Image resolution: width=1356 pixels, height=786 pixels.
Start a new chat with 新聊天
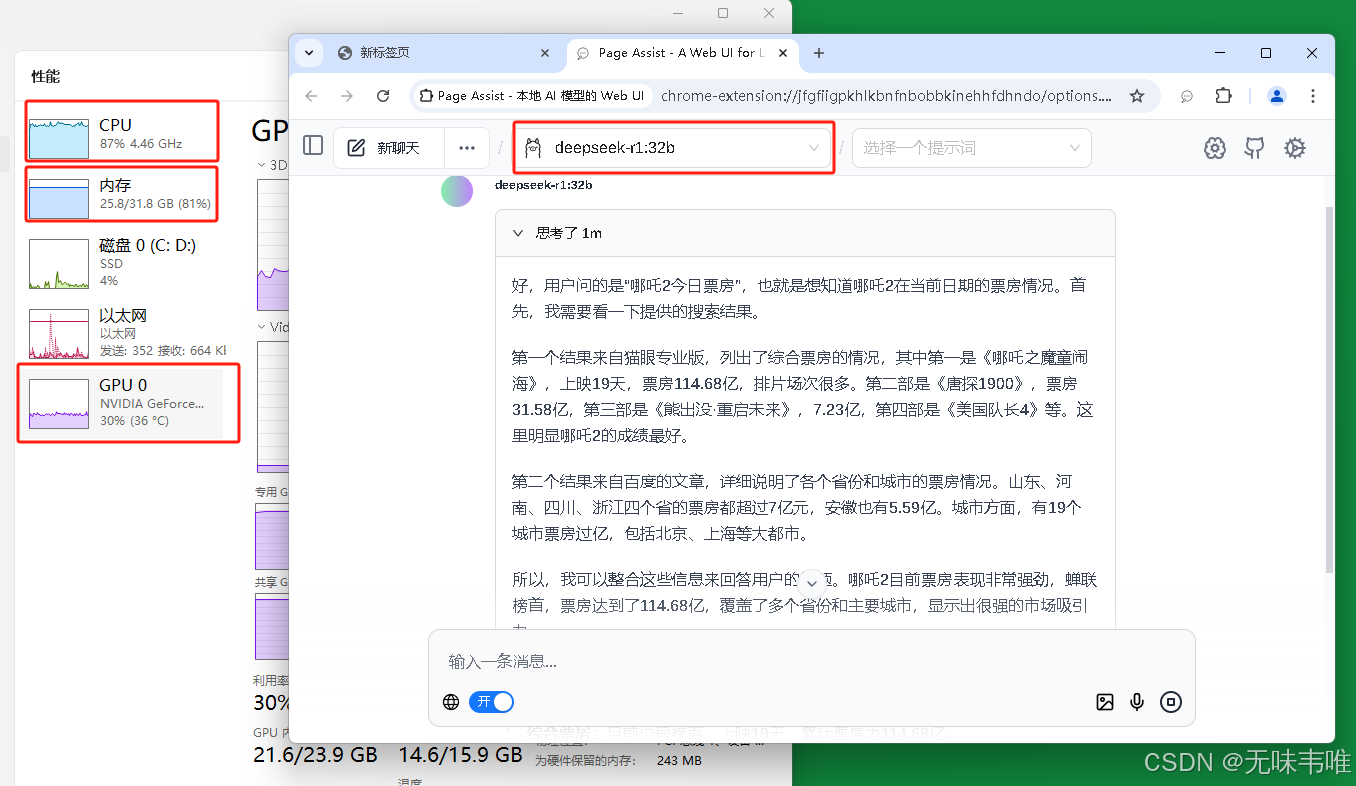click(388, 148)
